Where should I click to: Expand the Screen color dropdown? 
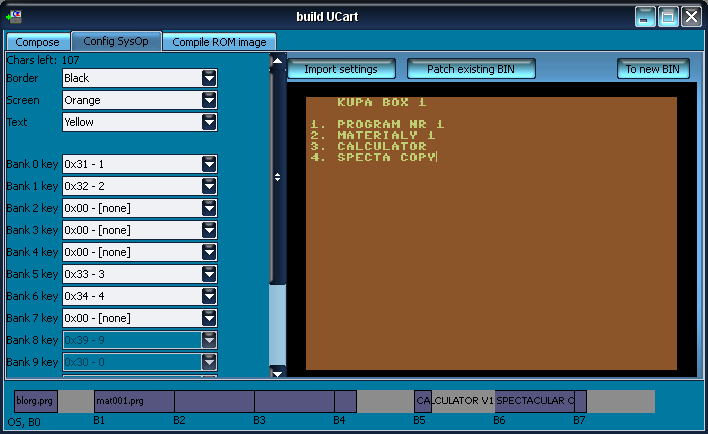pyautogui.click(x=209, y=100)
